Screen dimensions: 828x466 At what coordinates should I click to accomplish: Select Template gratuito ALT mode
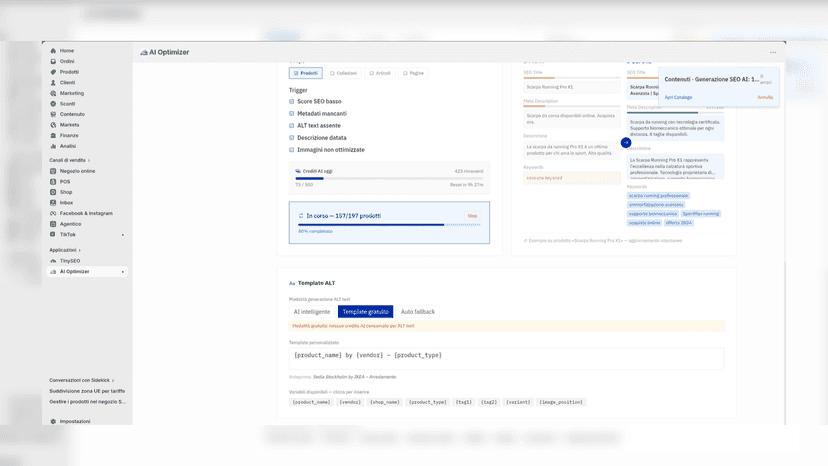pyautogui.click(x=365, y=312)
